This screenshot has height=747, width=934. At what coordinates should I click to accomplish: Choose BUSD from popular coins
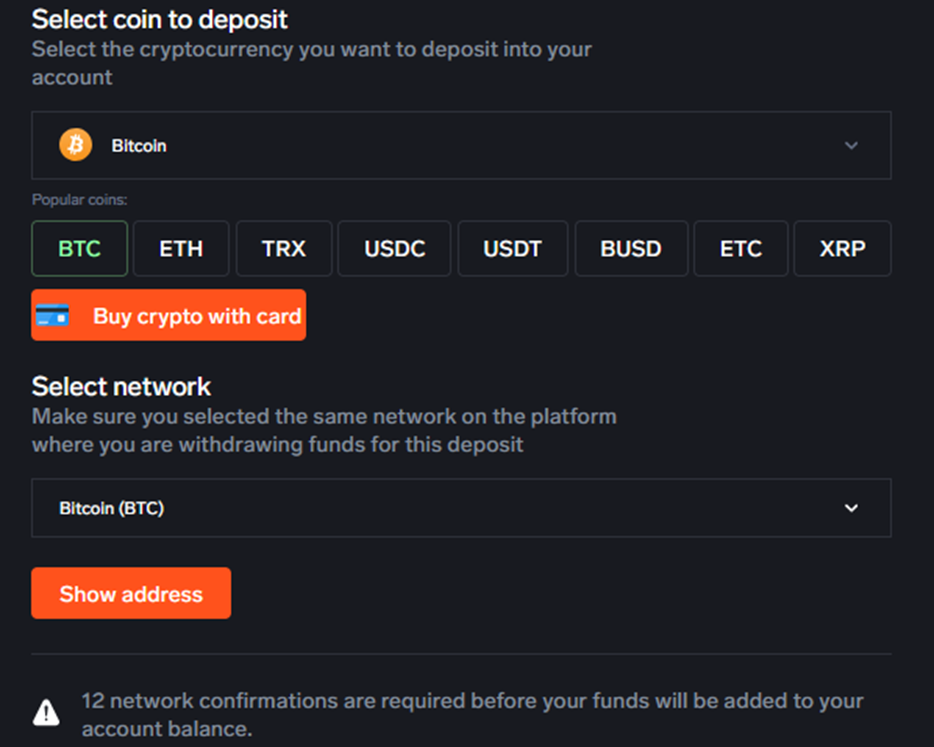[x=631, y=248]
